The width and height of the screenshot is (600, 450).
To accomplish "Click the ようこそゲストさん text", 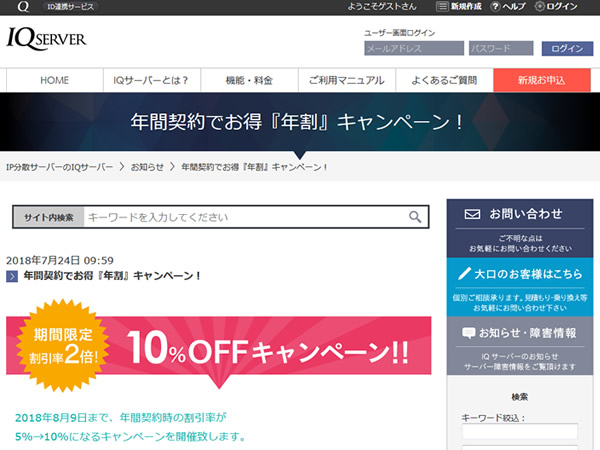I will click(382, 7).
